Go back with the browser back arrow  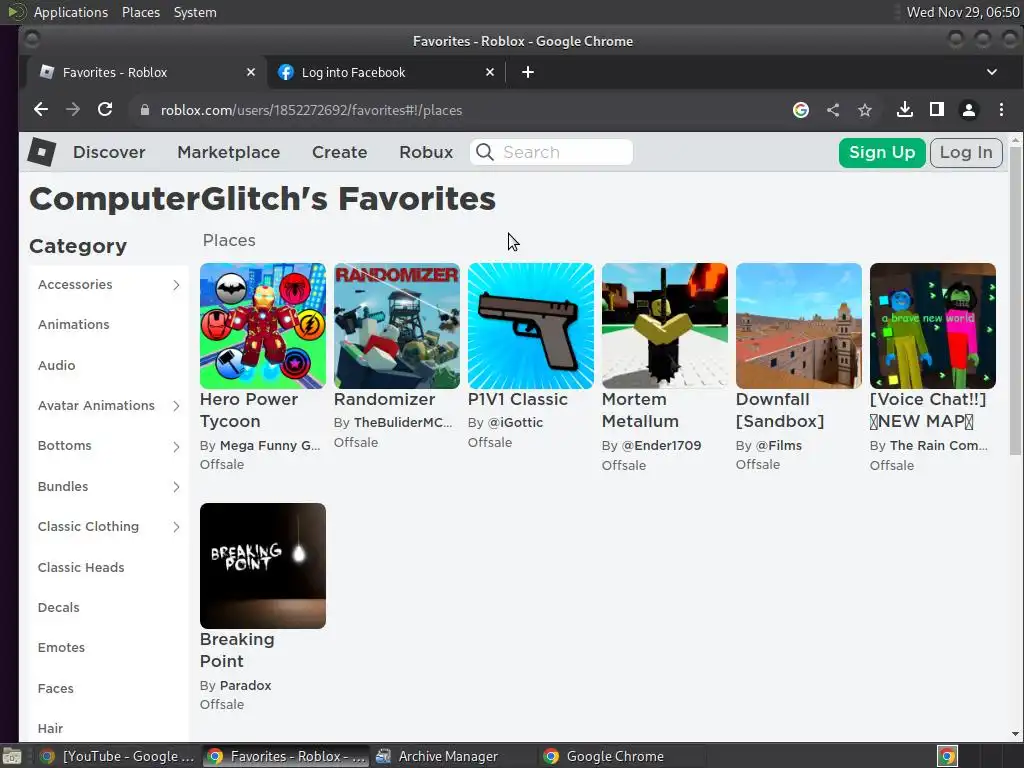[x=40, y=110]
